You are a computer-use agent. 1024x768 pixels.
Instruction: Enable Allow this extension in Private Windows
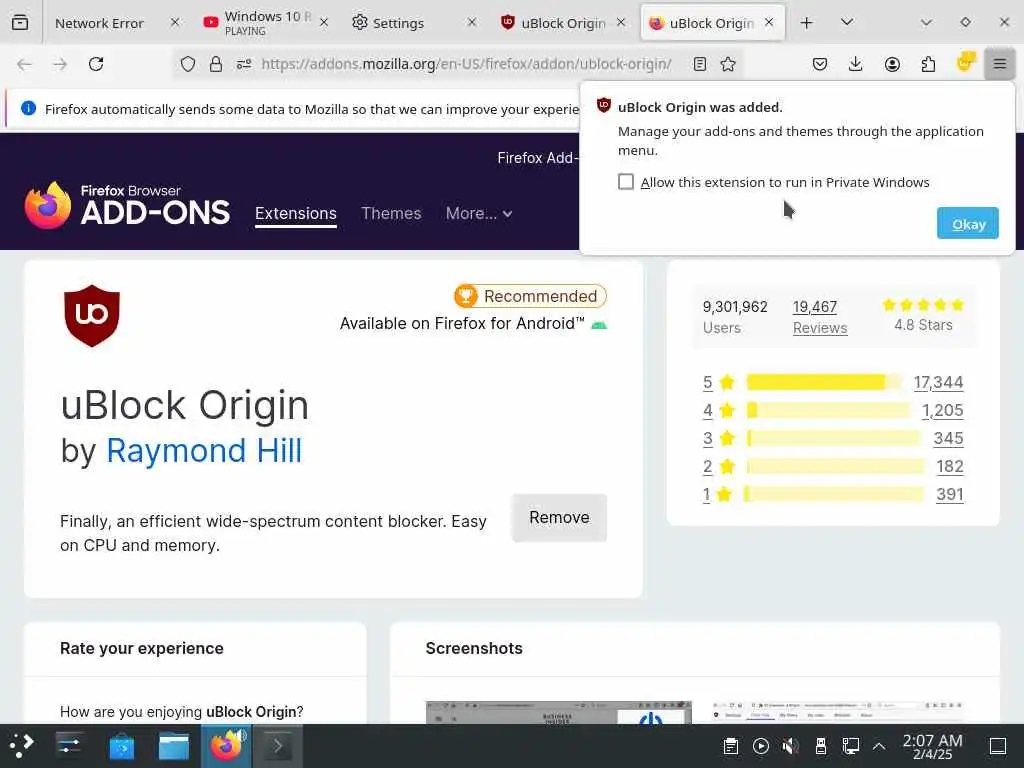(626, 182)
